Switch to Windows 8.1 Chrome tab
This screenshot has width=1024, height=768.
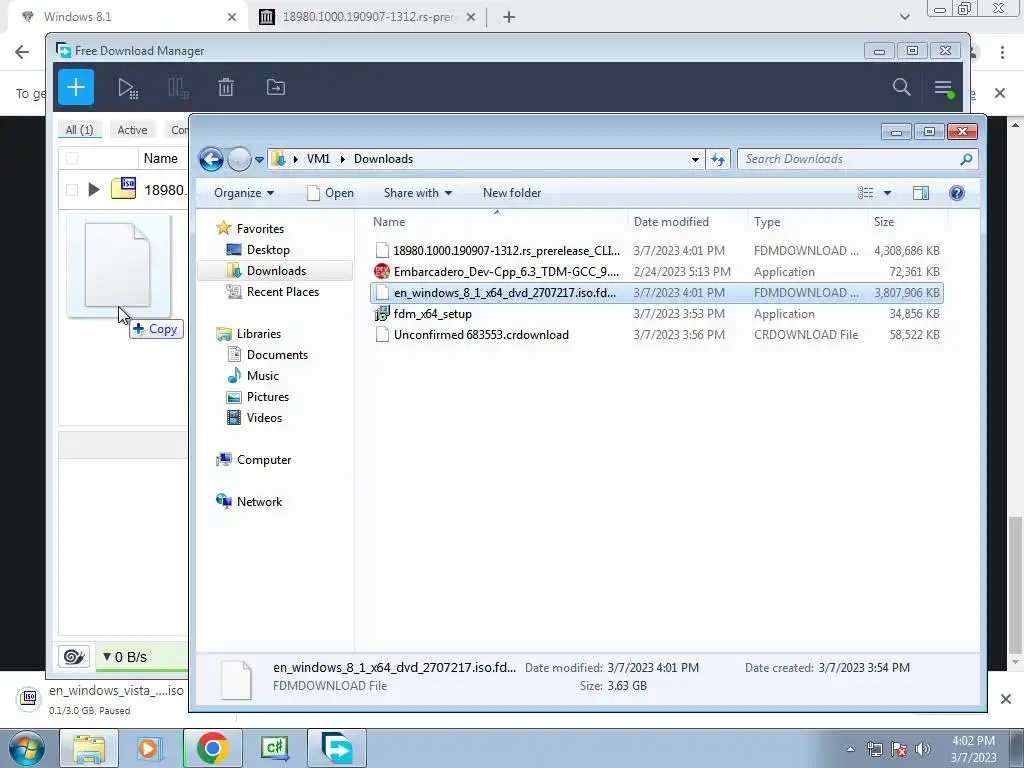pos(128,17)
